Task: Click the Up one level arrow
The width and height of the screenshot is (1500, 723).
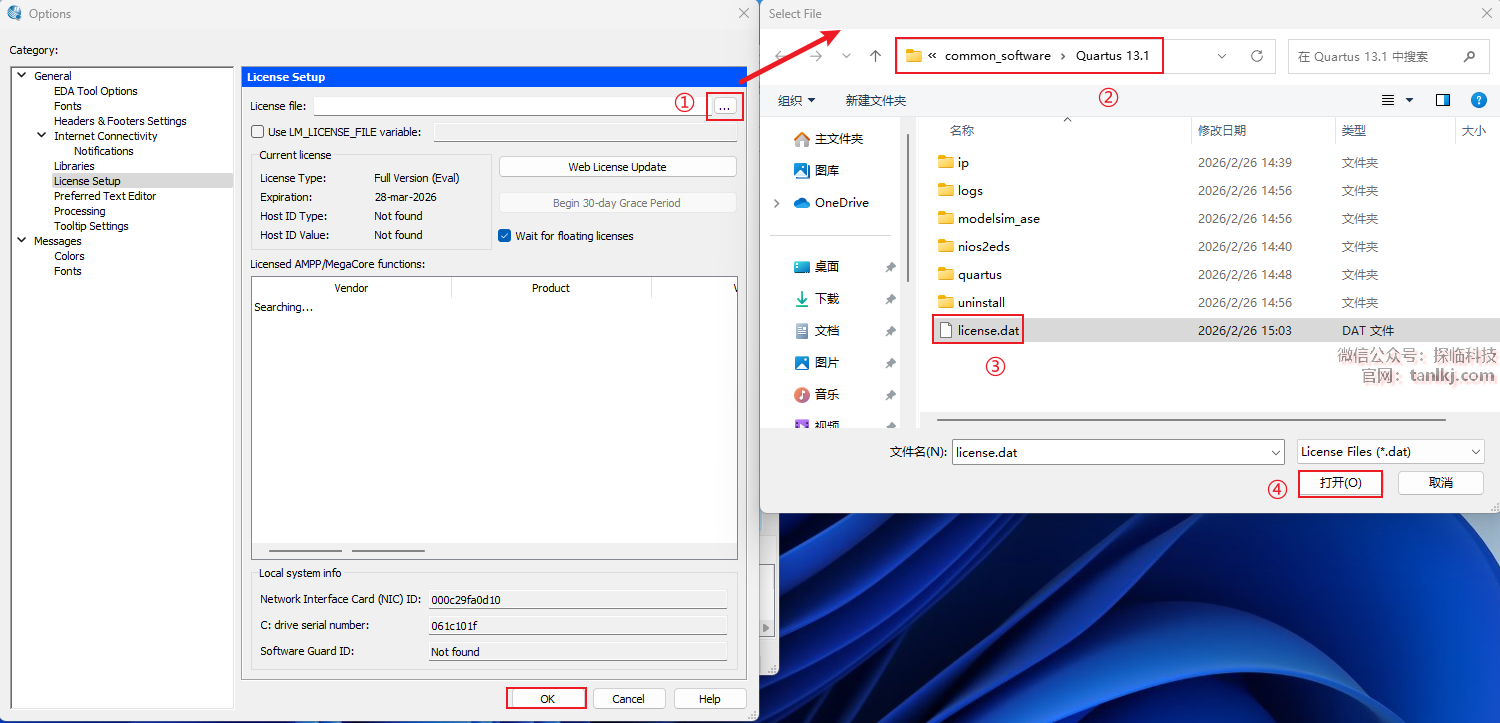Action: (875, 56)
